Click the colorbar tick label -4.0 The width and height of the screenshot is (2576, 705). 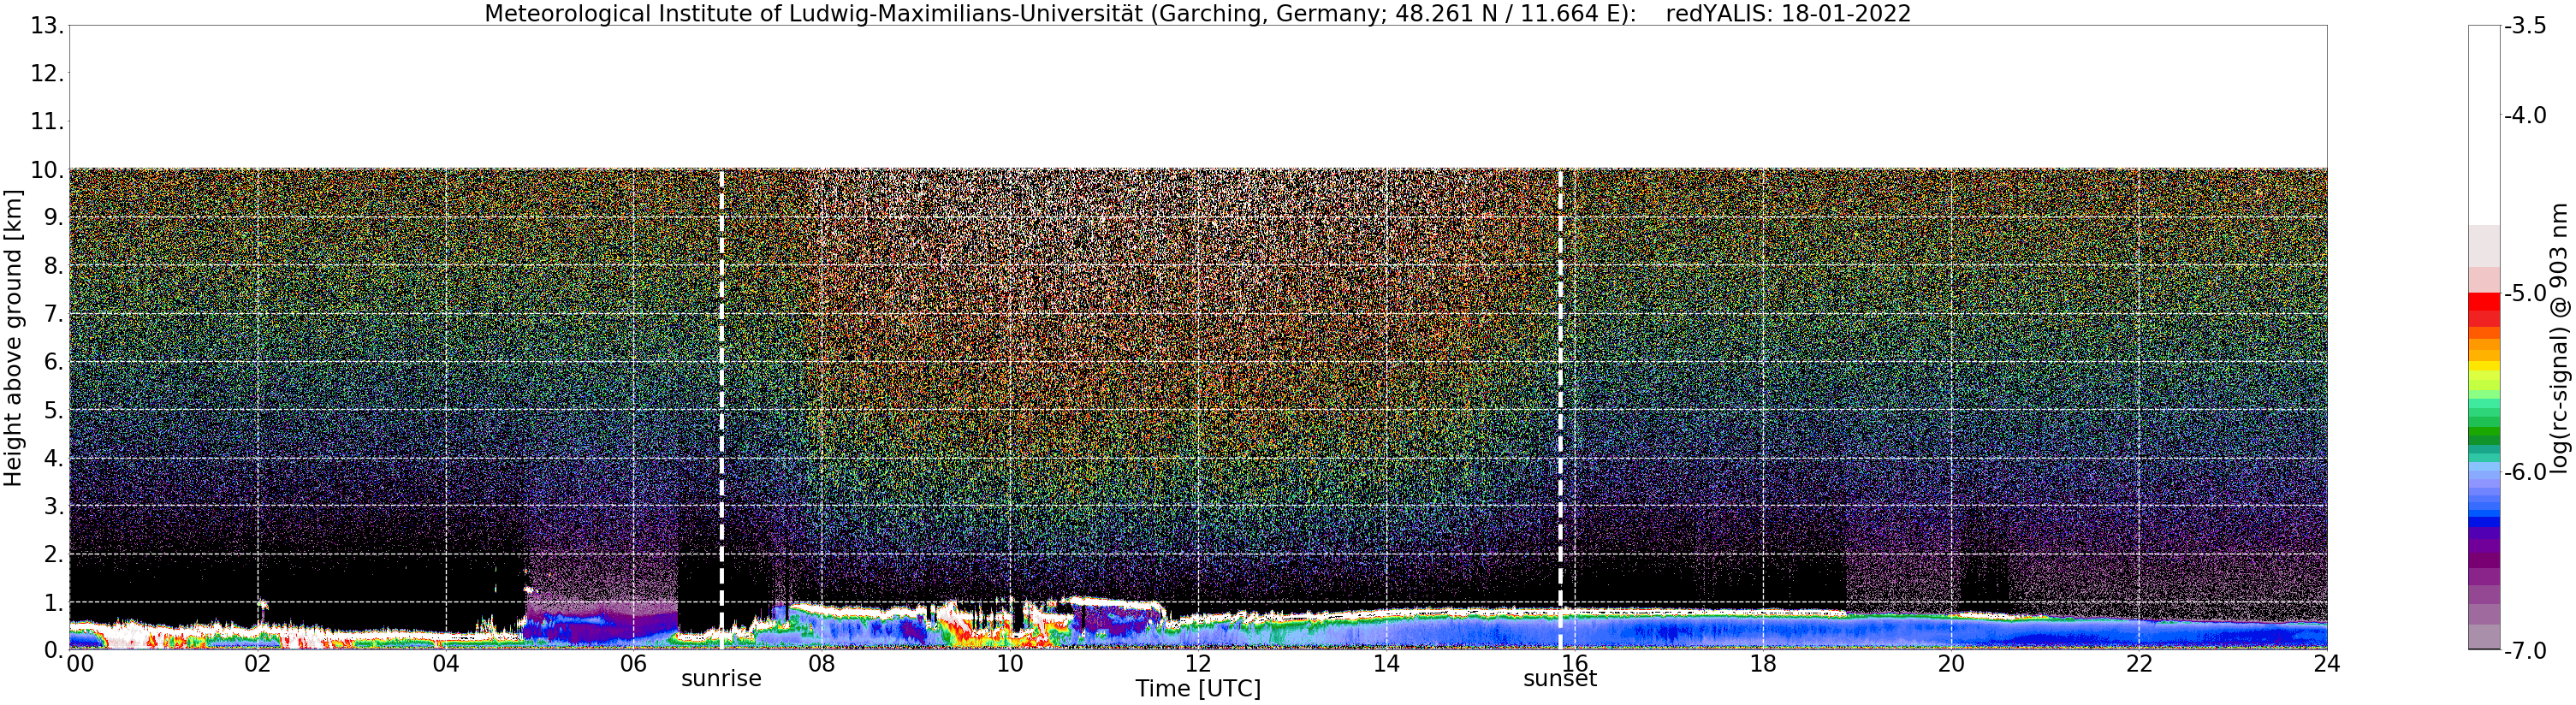pos(2527,116)
